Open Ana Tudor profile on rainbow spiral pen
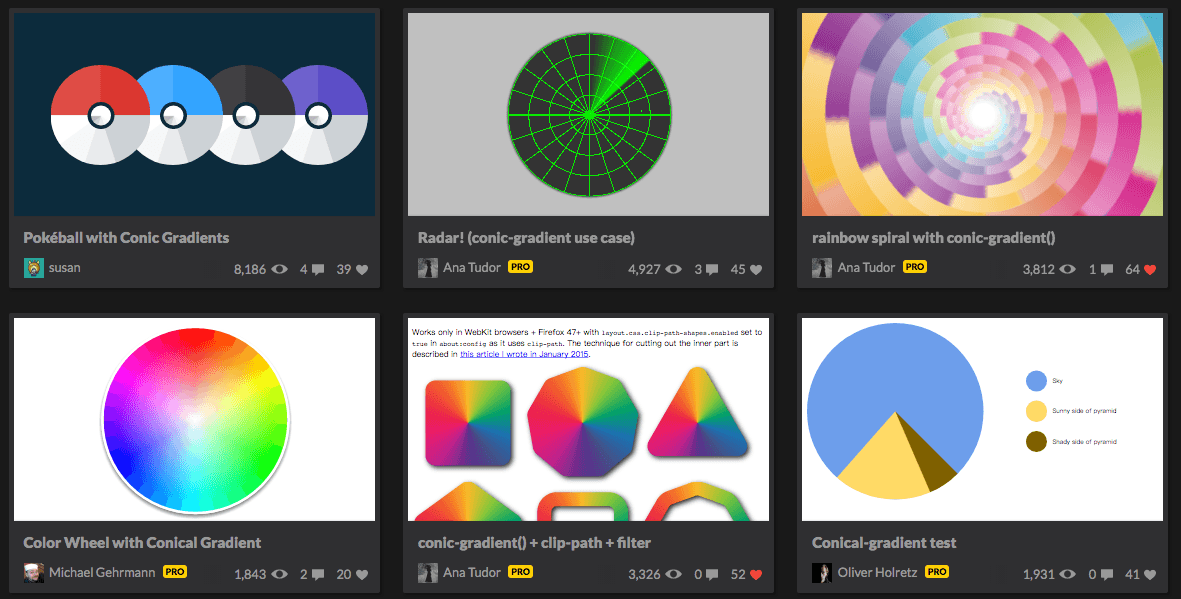 tap(866, 267)
